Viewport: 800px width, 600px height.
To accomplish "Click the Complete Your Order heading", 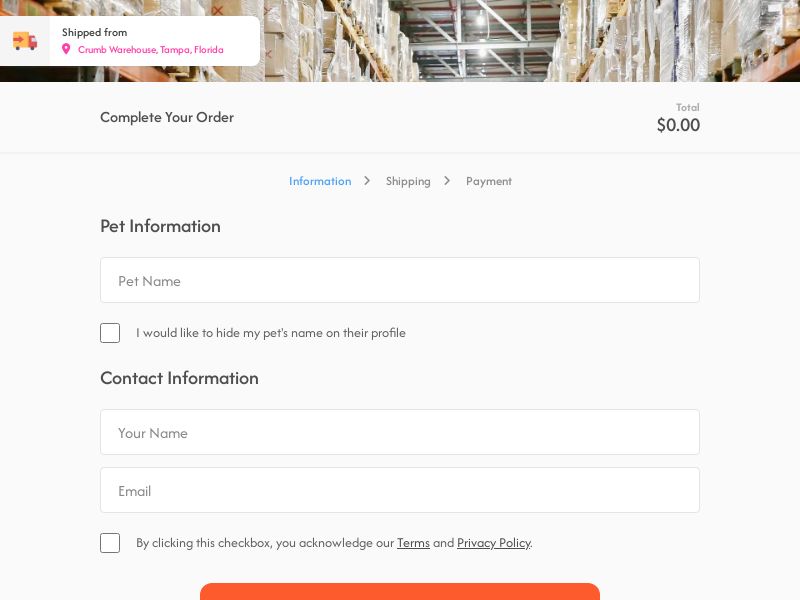I will pyautogui.click(x=167, y=117).
